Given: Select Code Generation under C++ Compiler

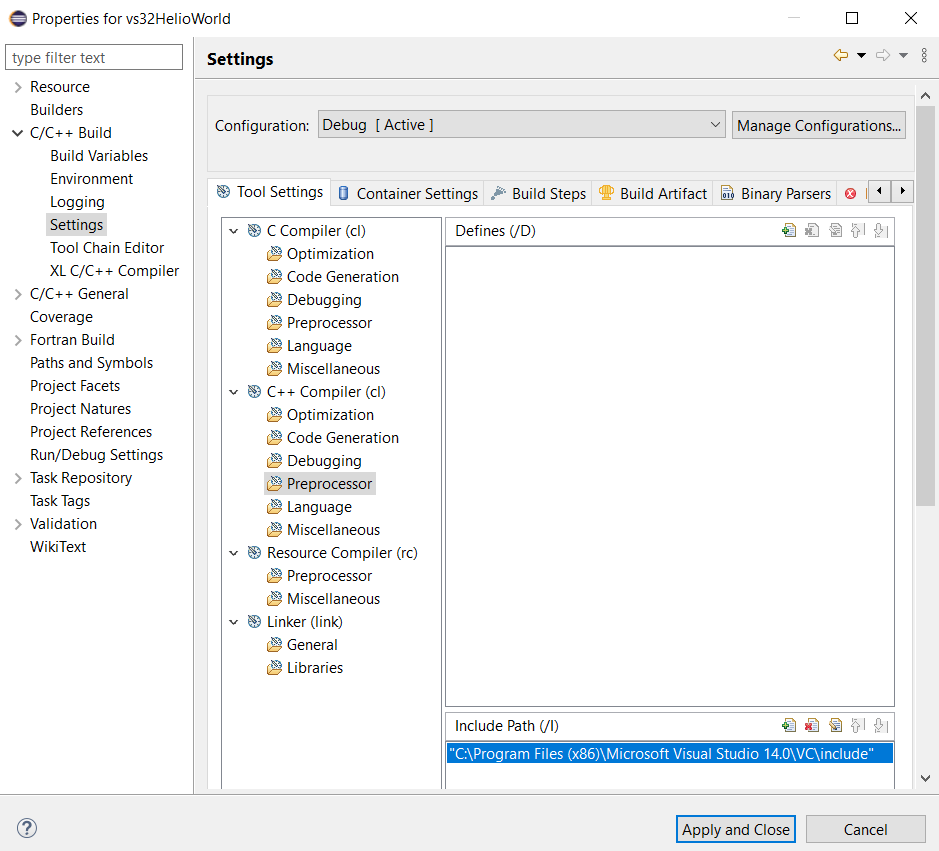Looking at the screenshot, I should [343, 438].
